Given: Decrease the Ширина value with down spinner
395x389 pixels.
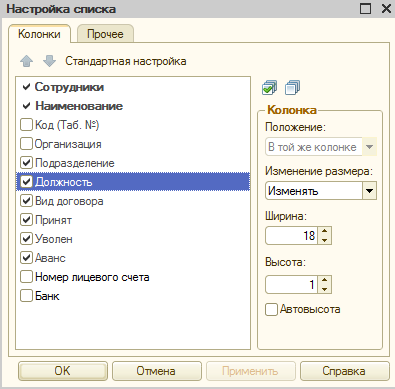Looking at the screenshot, I should (325, 240).
